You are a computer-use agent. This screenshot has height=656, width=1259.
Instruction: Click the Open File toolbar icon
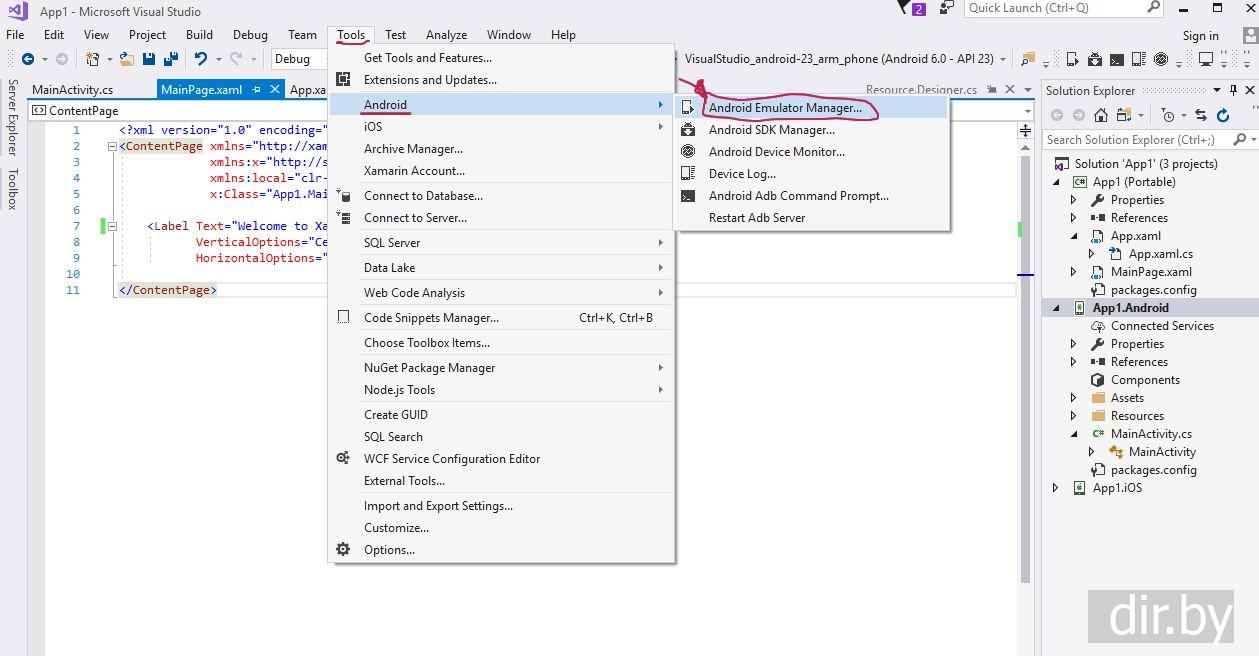[x=127, y=59]
